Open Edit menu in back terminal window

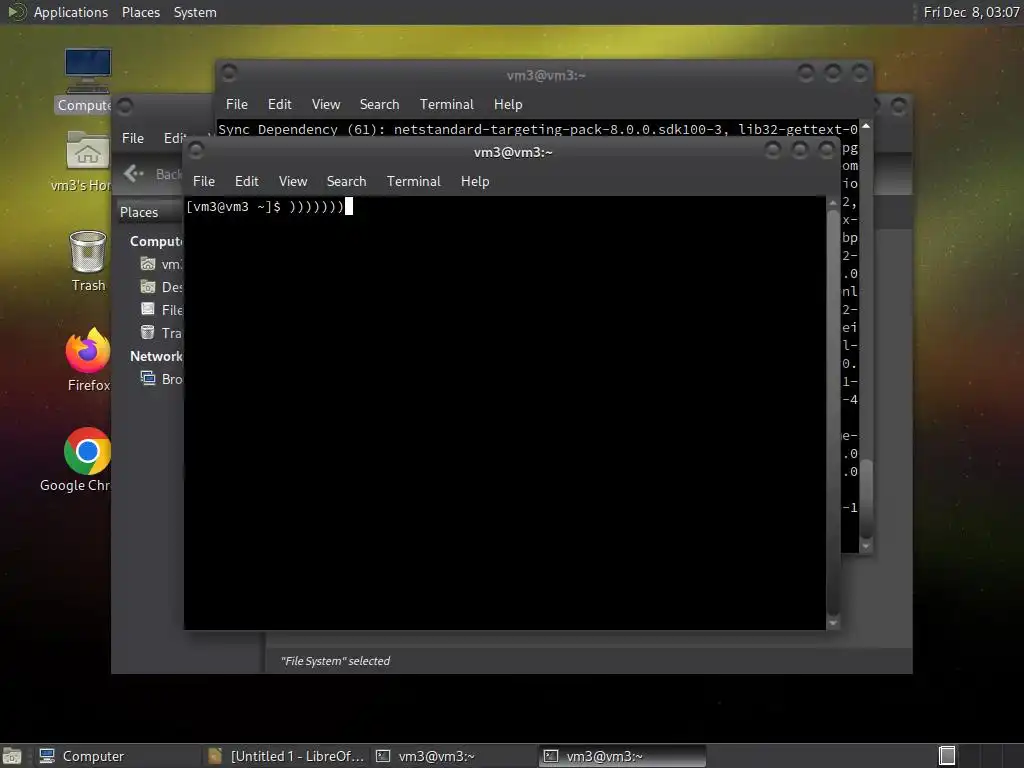pyautogui.click(x=280, y=104)
